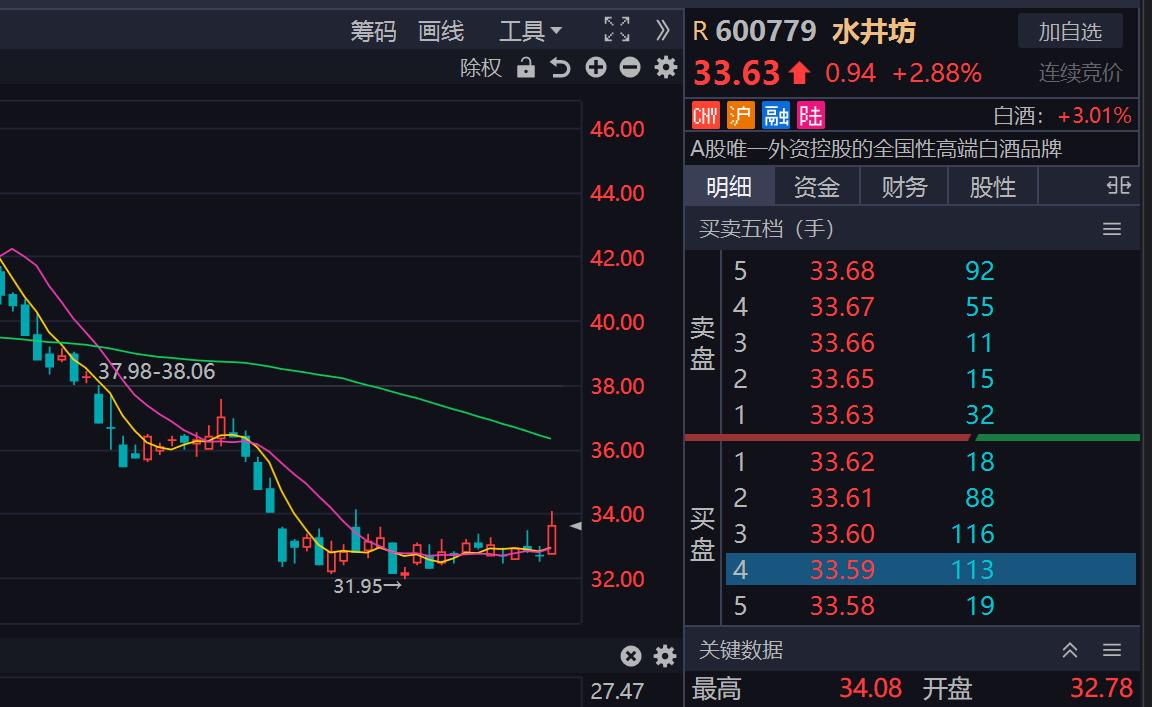Open the 筹码 chip distribution view
Viewport: 1152px width, 707px height.
[373, 31]
